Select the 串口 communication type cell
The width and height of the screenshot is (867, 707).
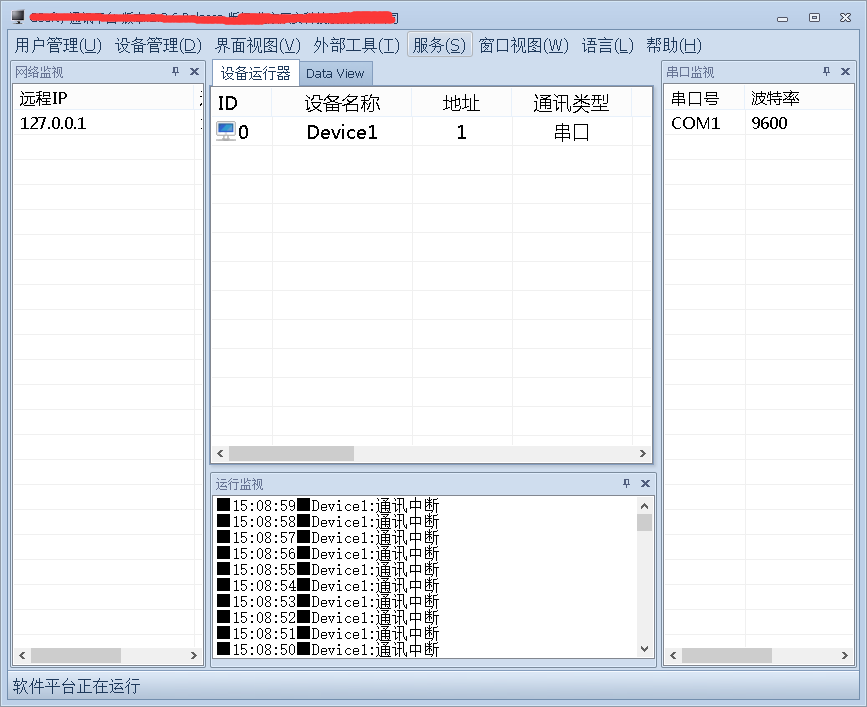572,132
